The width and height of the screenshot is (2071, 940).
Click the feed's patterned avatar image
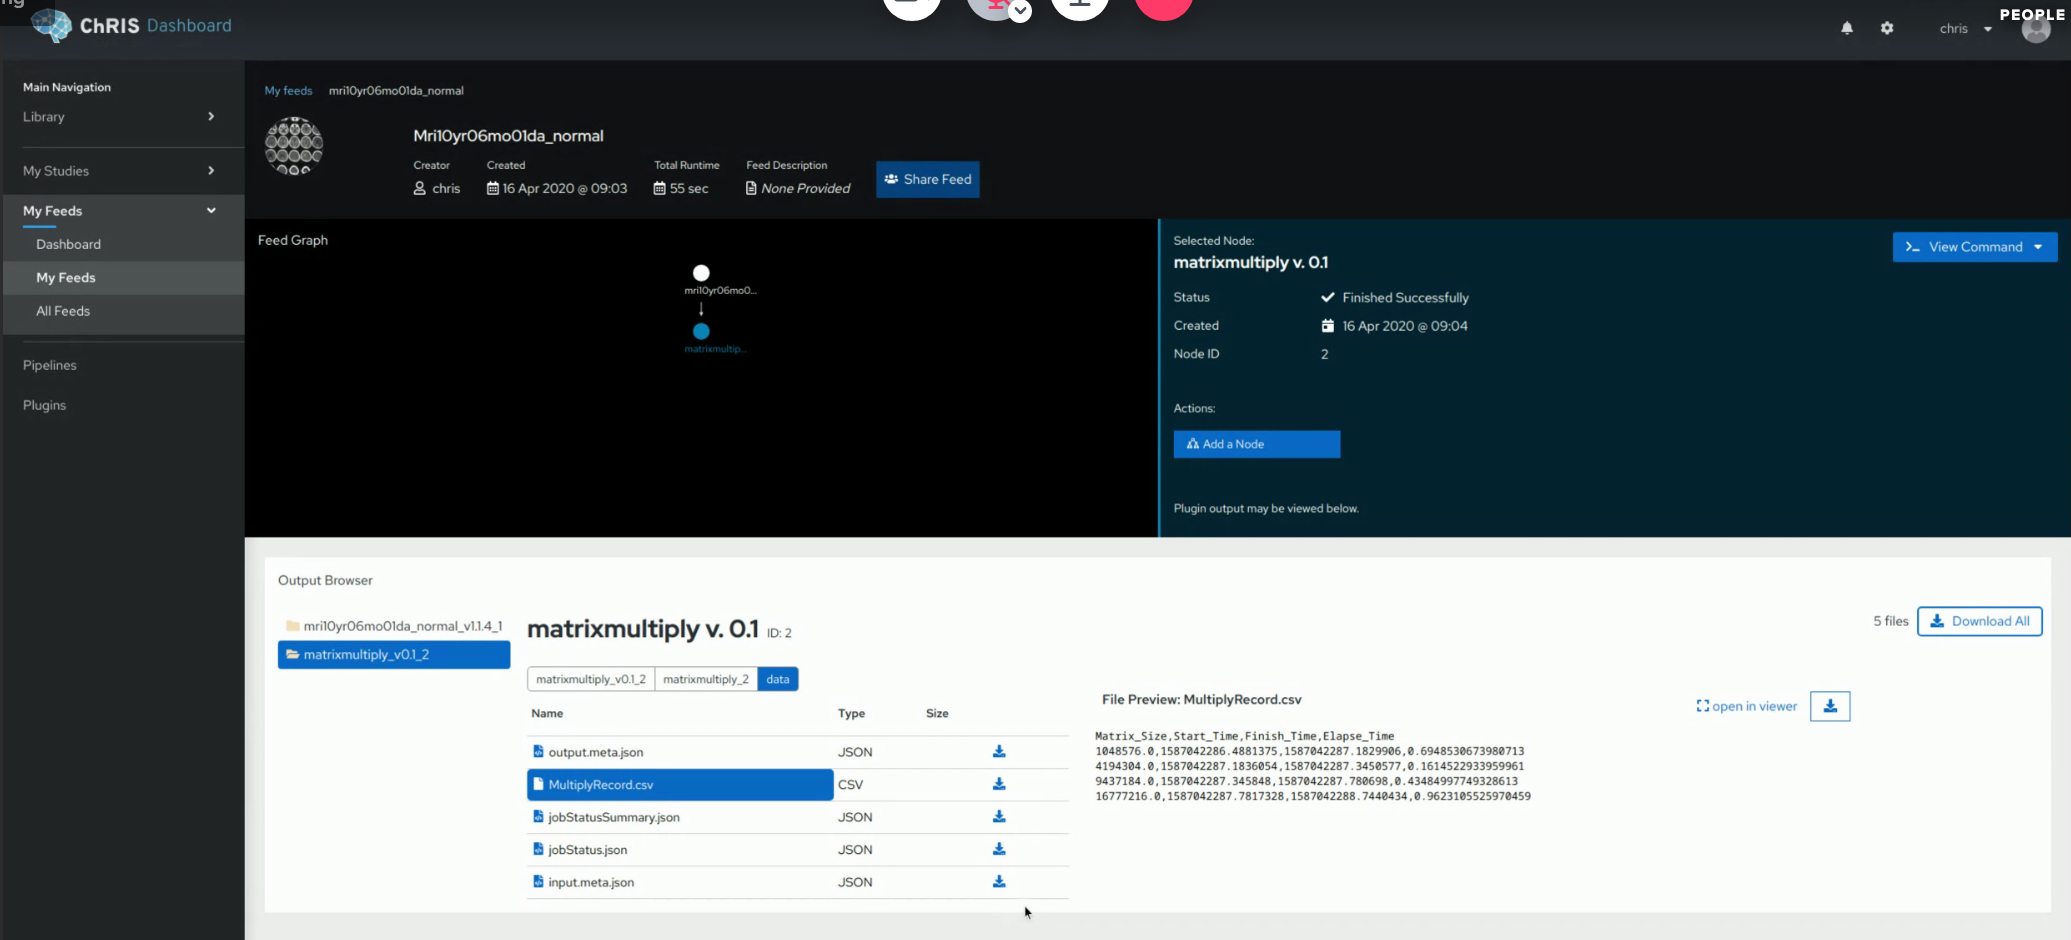coord(293,146)
